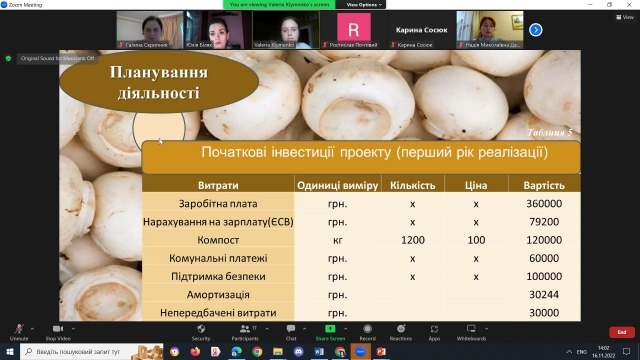This screenshot has width=640, height=360.
Task: Show next participants with the blue arrow
Action: [536, 30]
